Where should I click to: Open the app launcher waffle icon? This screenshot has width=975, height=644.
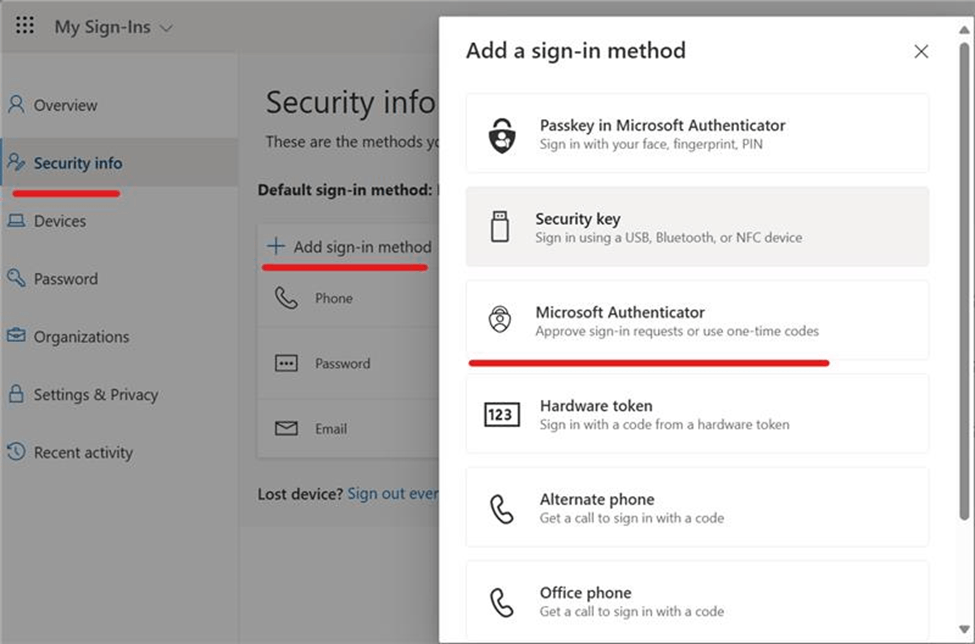(25, 25)
